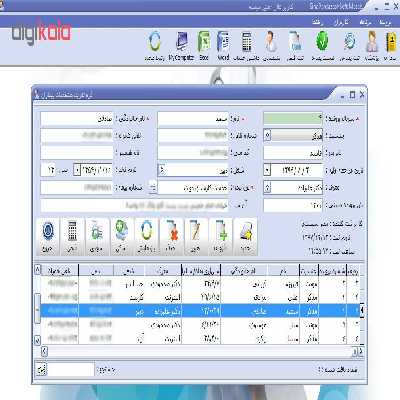Open the first visit date picker arrow
400x400 pixels.
pyautogui.click(x=267, y=170)
